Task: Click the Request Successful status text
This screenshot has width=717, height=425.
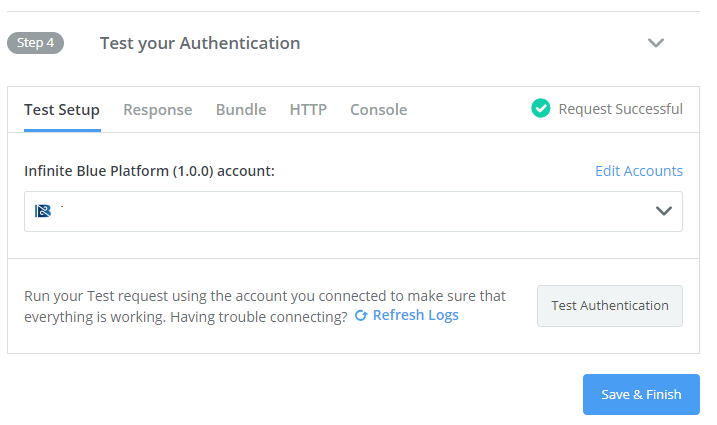Action: point(621,109)
